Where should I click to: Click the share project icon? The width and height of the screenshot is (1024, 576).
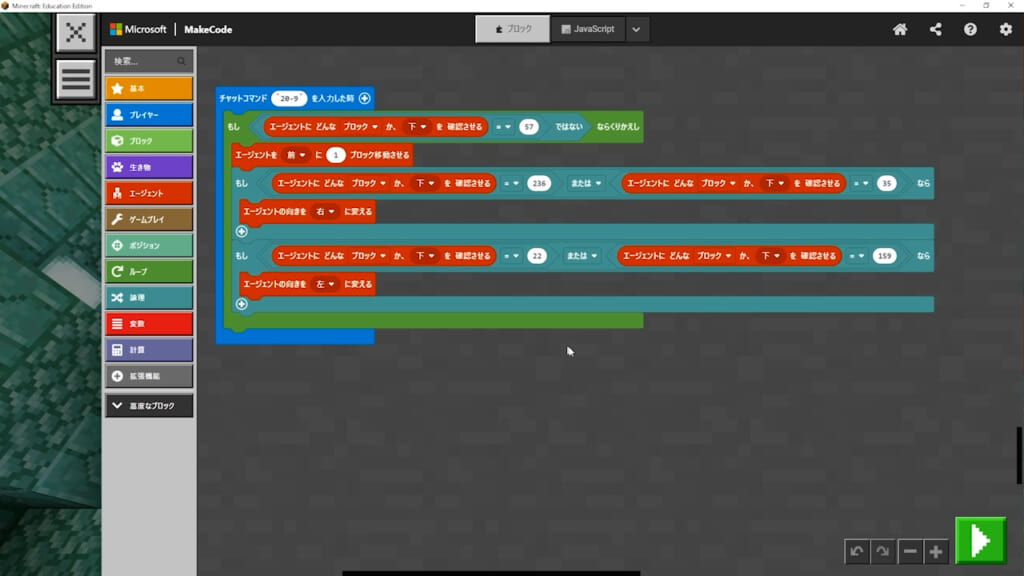click(x=935, y=29)
